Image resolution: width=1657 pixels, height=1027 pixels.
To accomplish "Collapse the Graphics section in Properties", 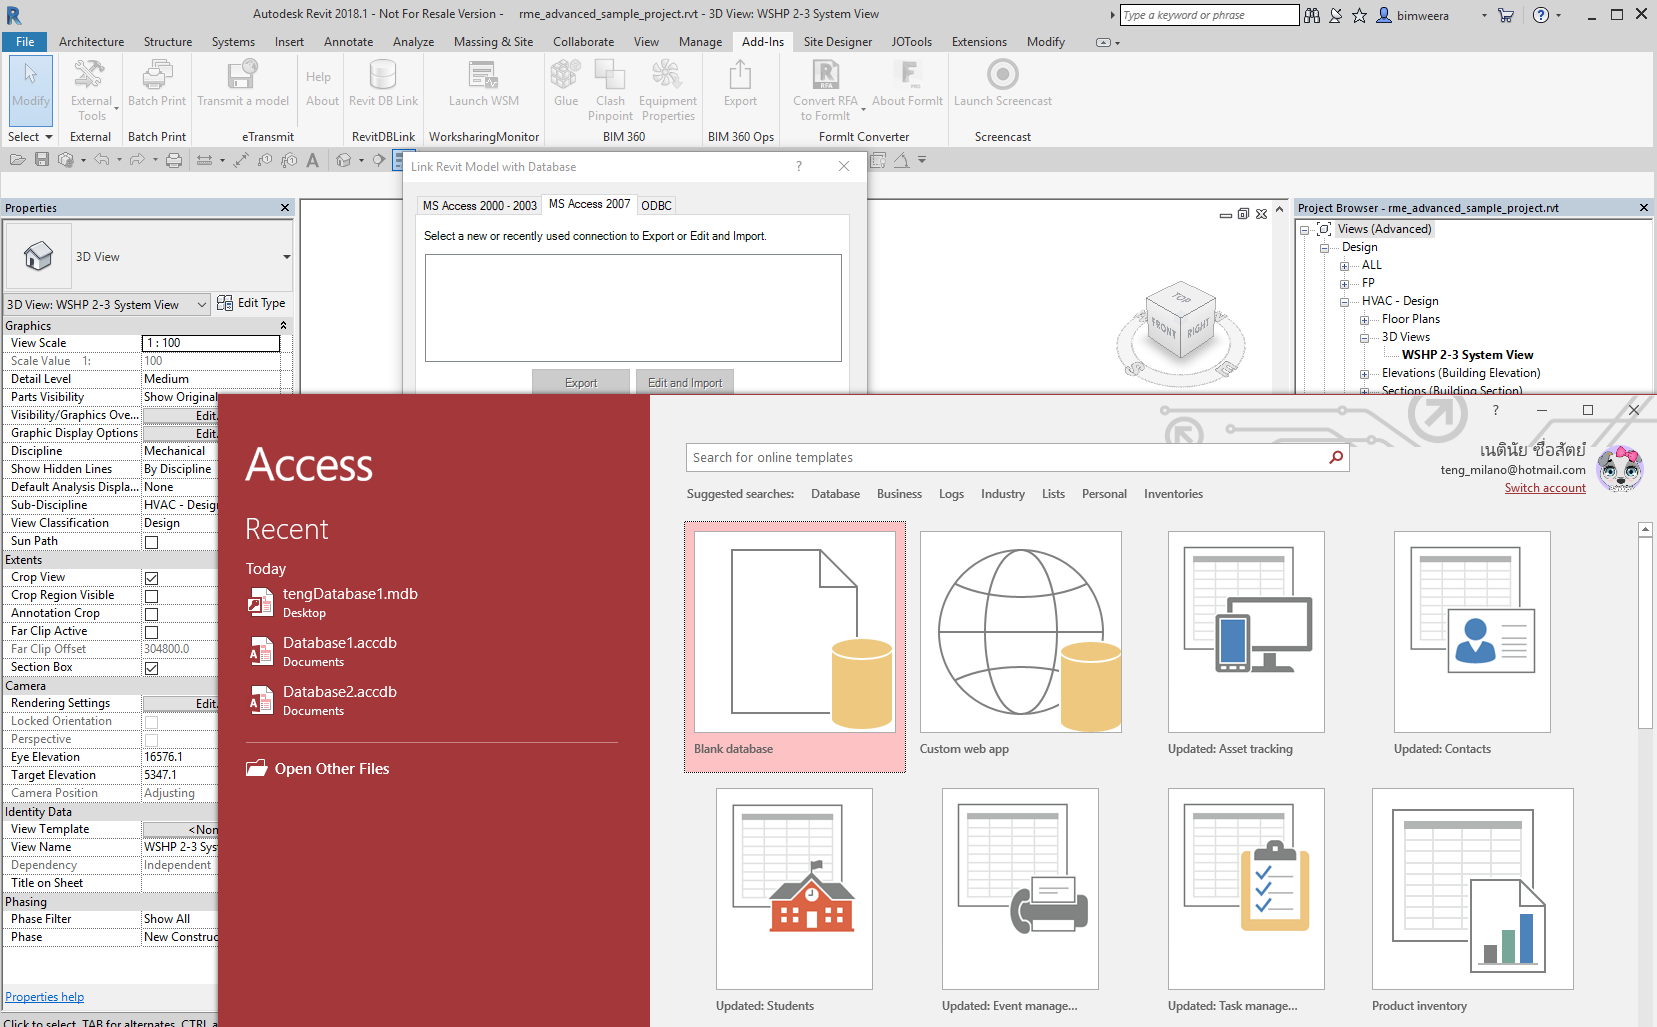I will click(x=283, y=326).
